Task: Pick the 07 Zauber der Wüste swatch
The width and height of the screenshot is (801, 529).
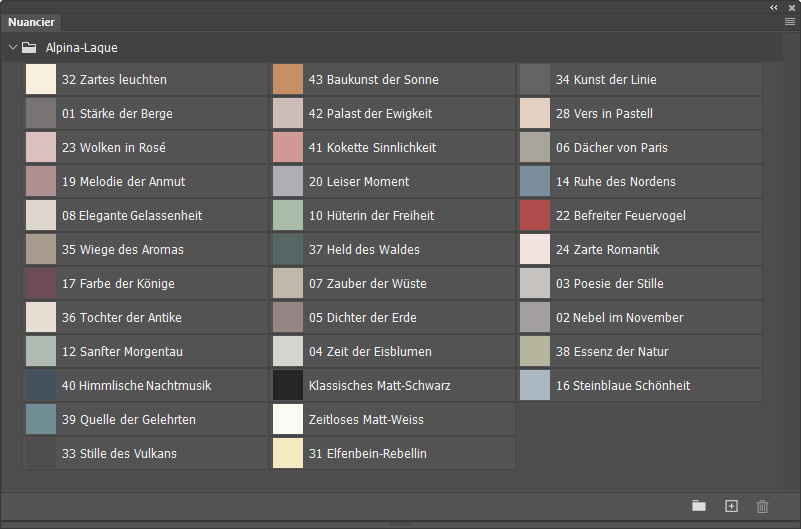Action: (x=288, y=283)
